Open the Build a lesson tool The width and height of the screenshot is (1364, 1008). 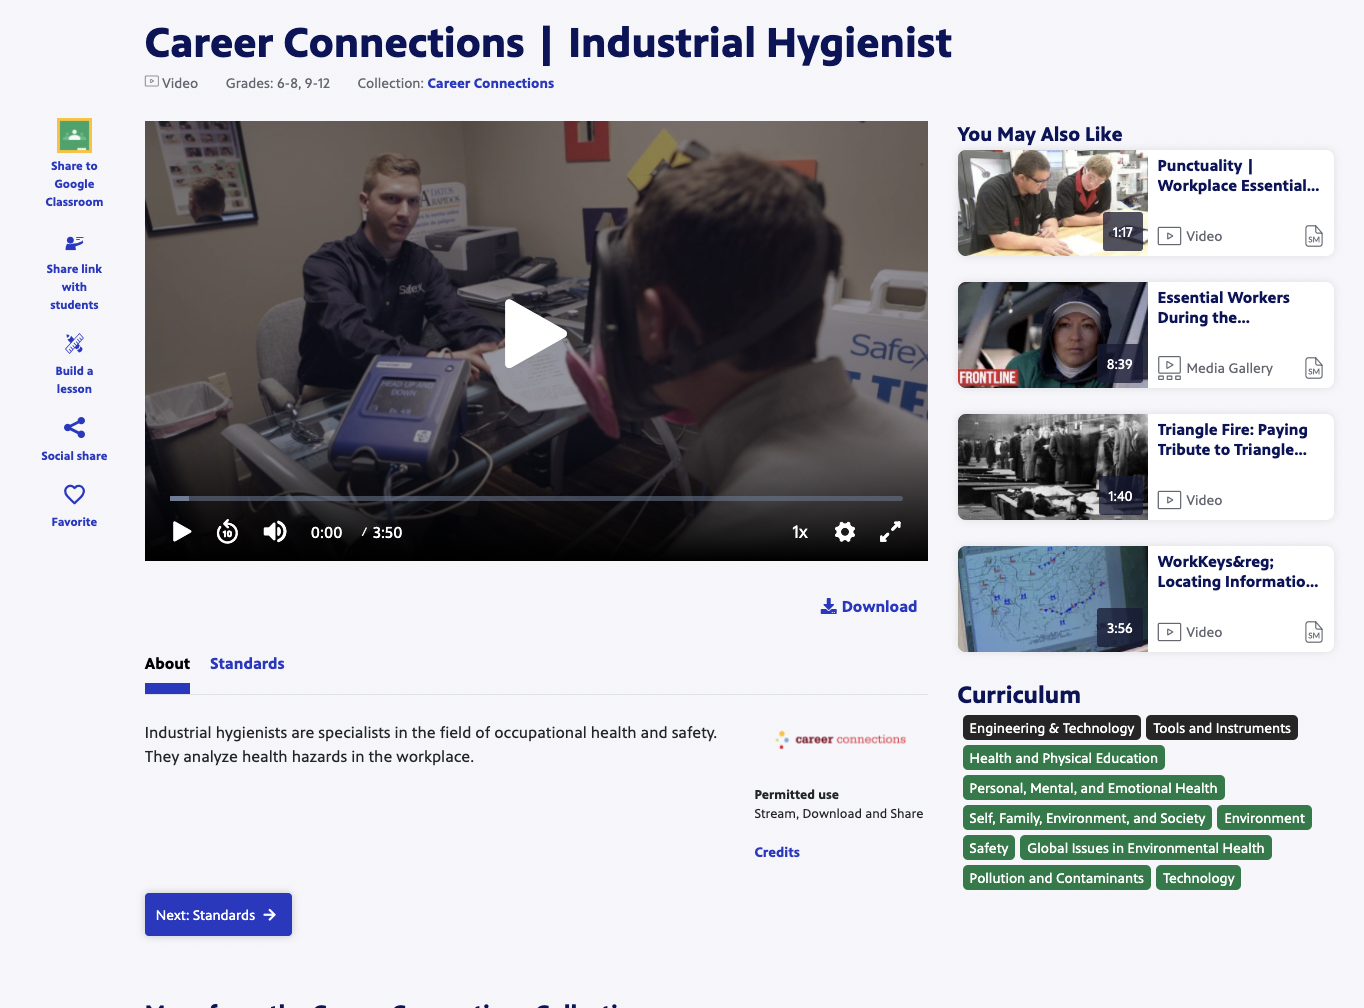coord(74,343)
